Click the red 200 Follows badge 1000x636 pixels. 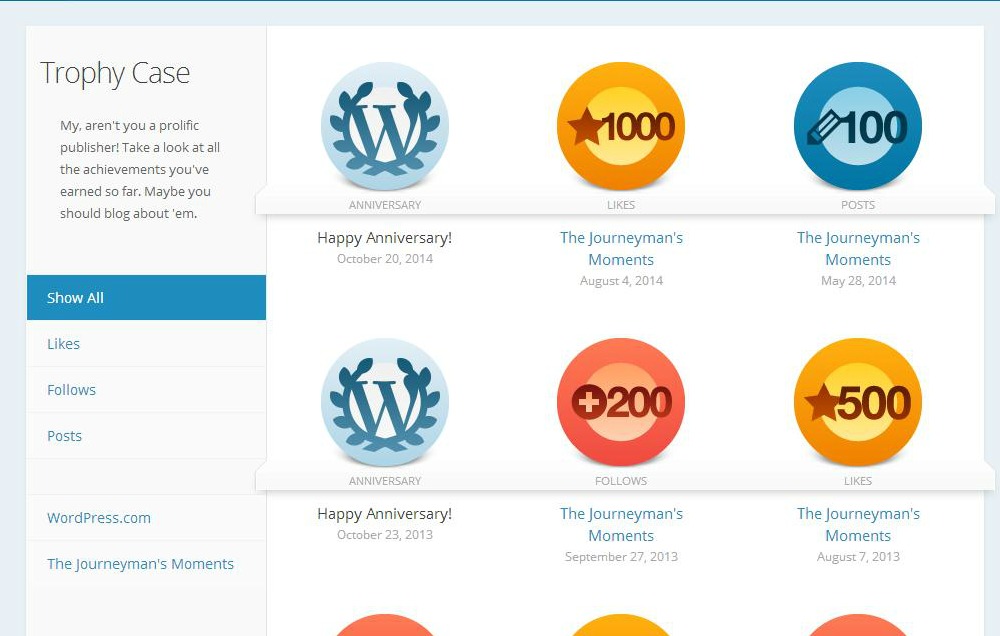click(621, 402)
